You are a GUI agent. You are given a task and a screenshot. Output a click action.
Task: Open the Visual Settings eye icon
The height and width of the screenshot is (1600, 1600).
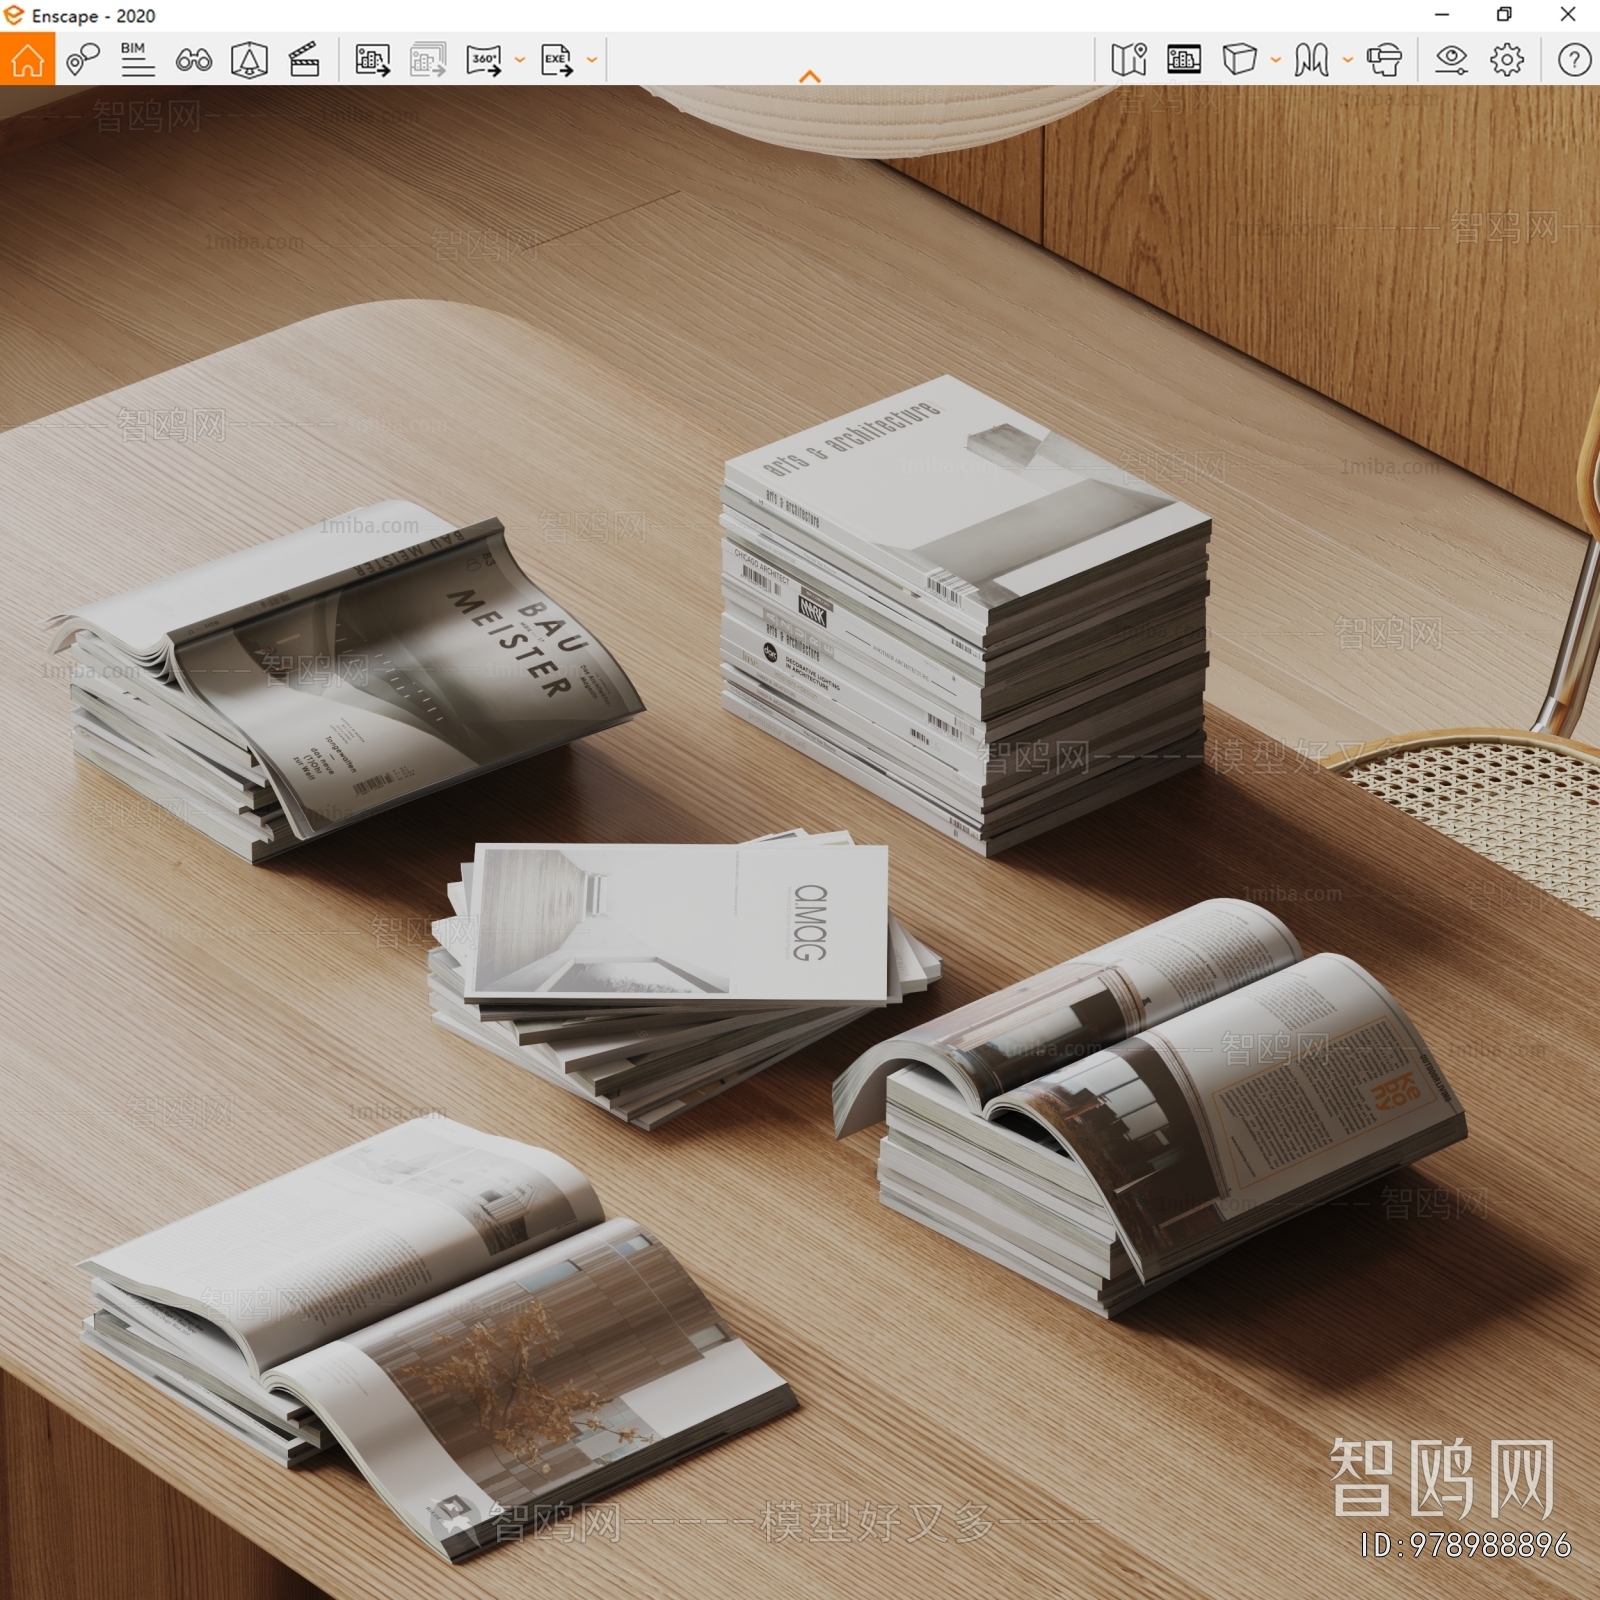point(1451,60)
